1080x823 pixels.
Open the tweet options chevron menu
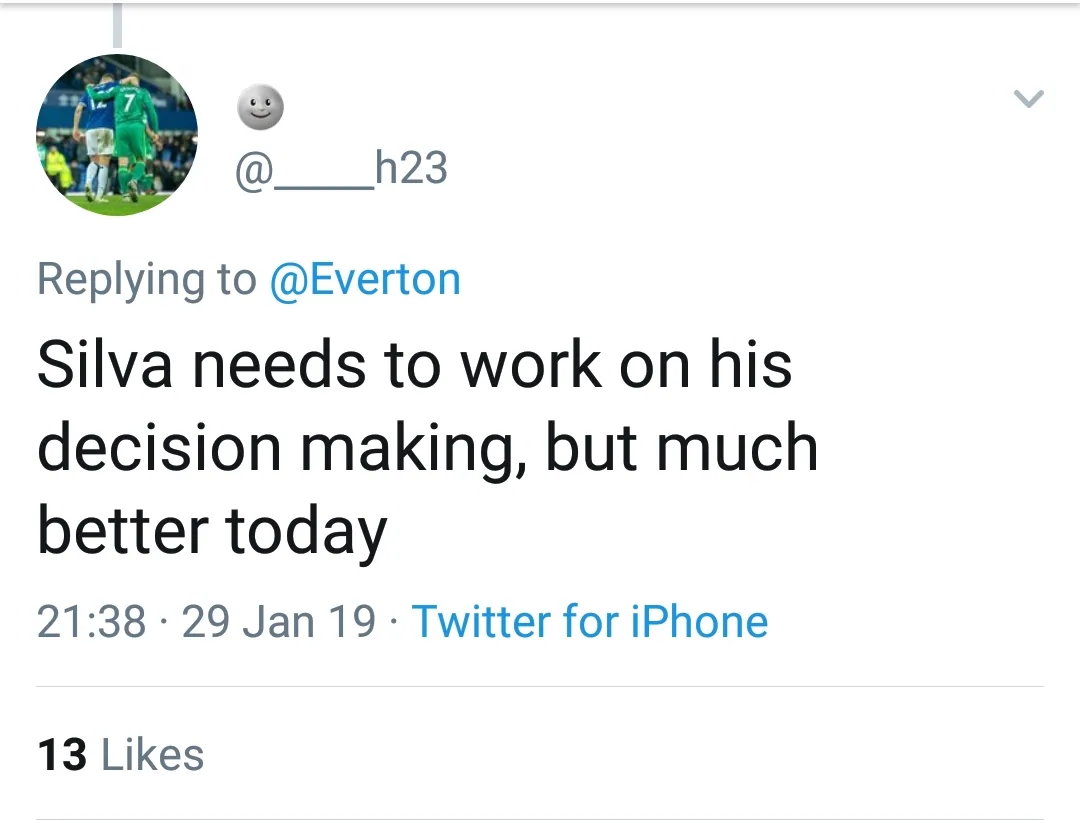pos(1028,98)
